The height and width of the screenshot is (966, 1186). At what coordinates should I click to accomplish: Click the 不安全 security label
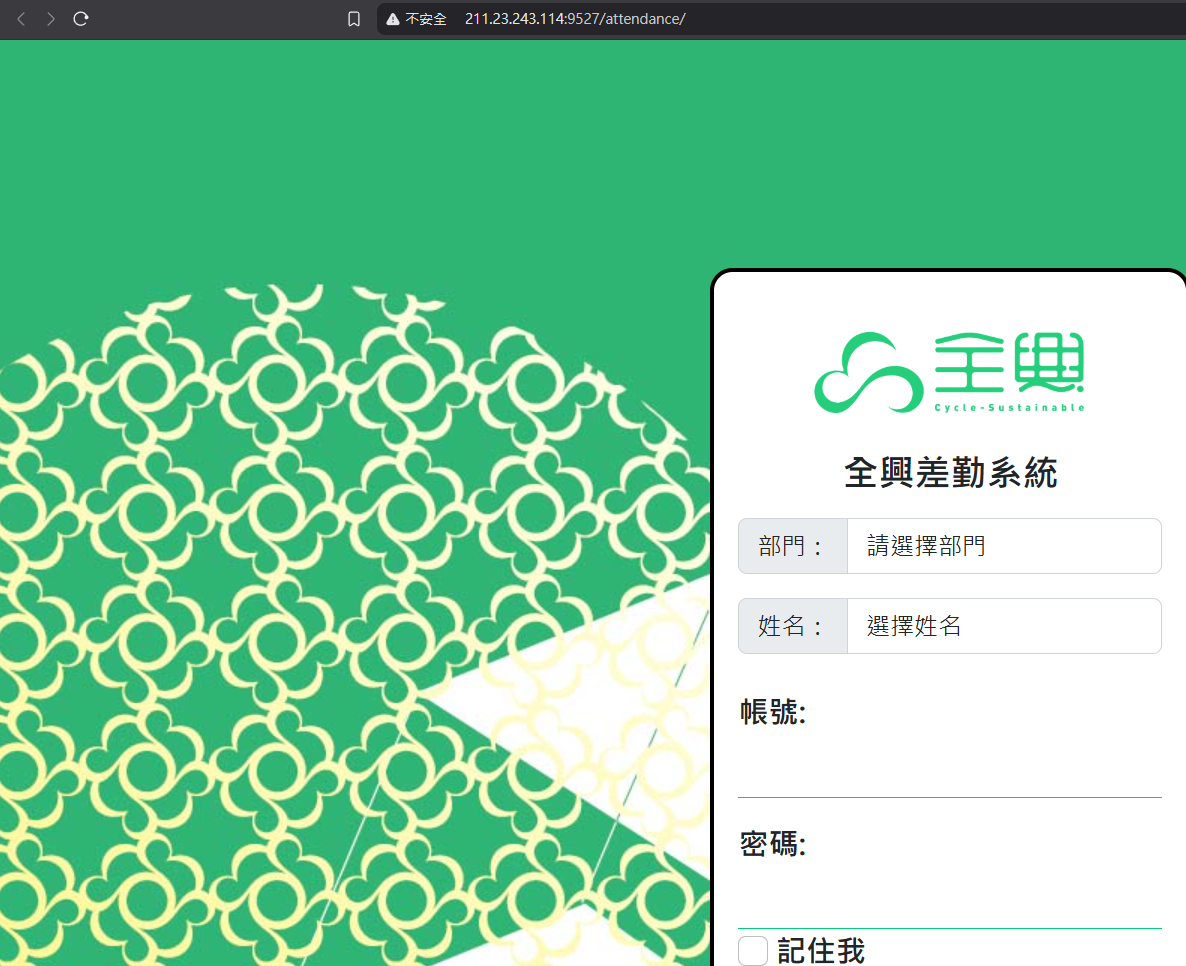426,19
